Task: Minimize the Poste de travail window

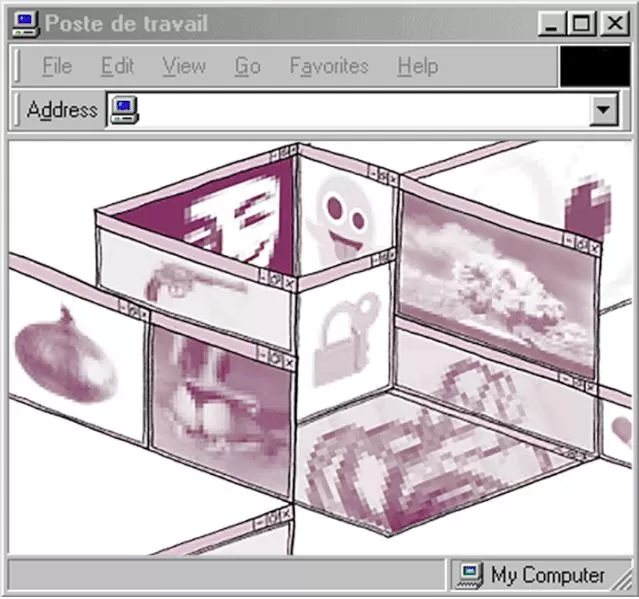Action: 551,23
